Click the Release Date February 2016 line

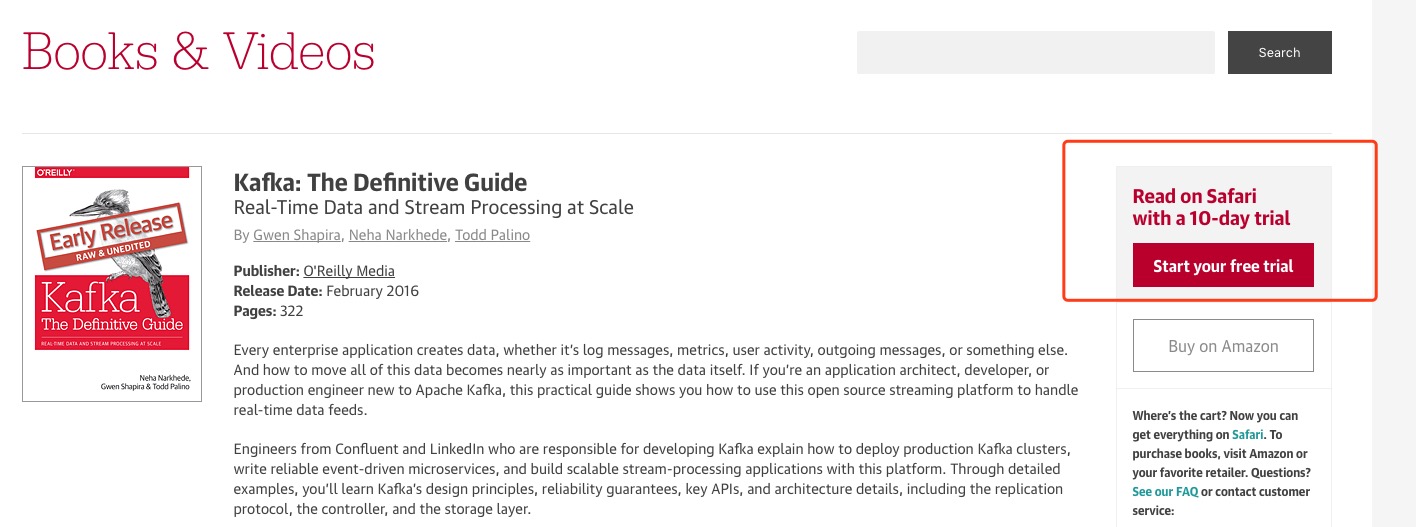click(326, 291)
